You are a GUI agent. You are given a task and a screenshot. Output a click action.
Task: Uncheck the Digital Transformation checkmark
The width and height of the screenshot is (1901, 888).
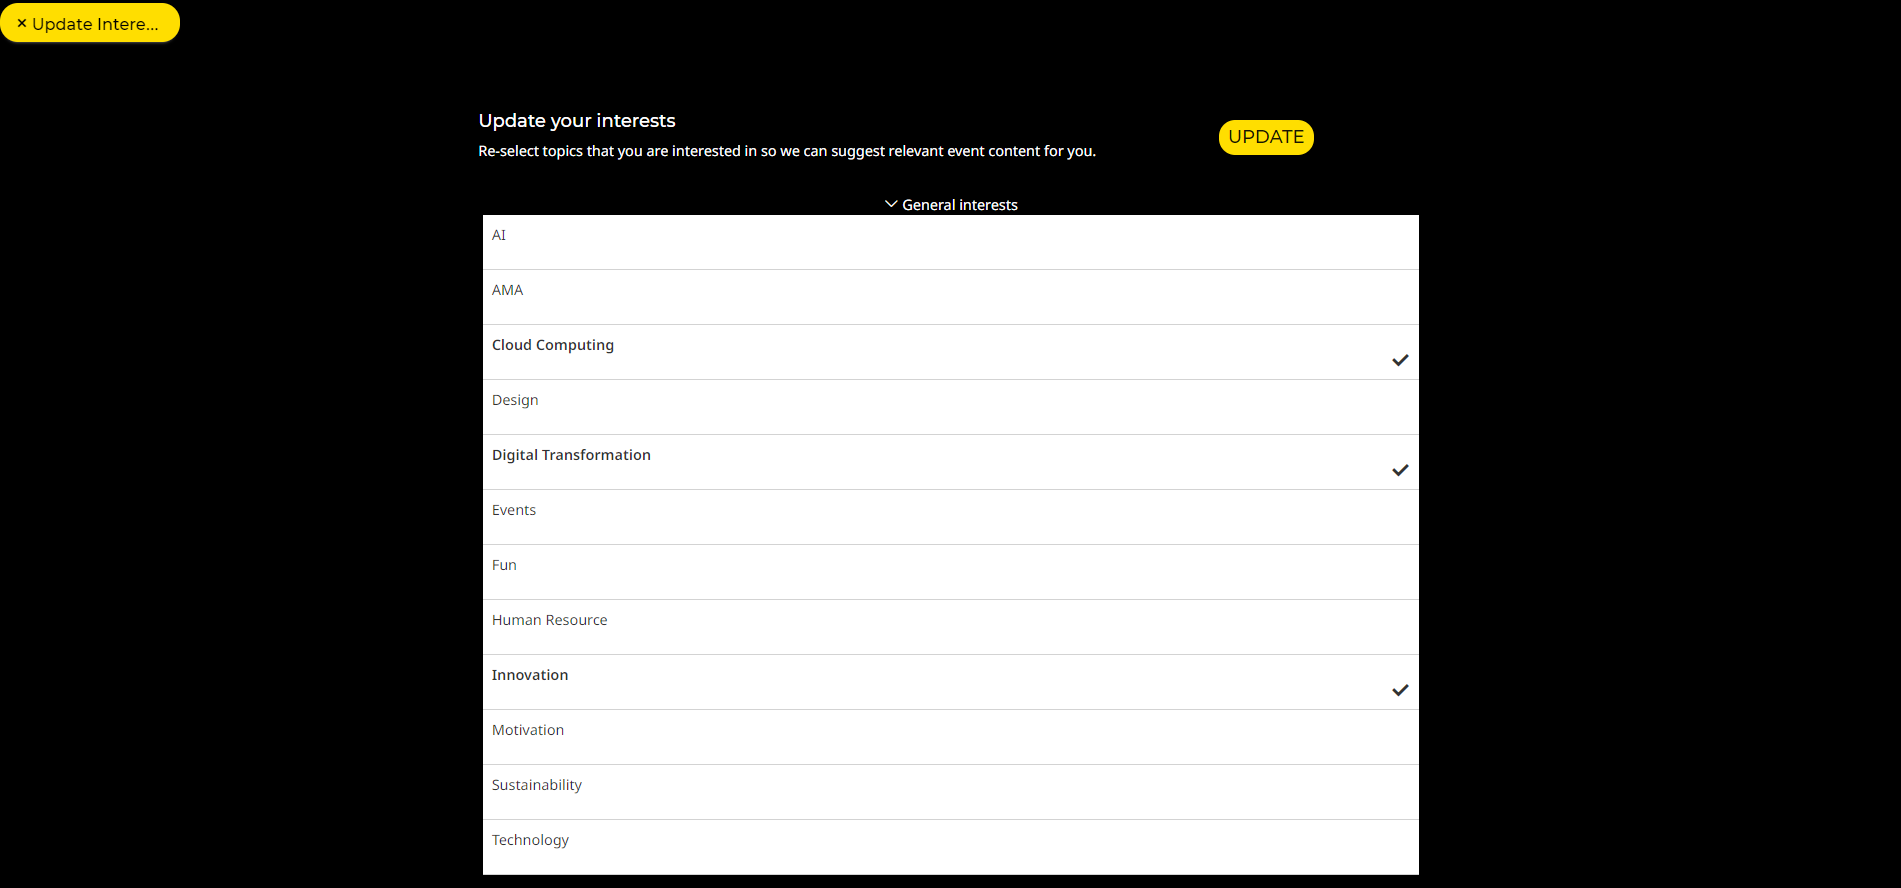(x=1400, y=470)
